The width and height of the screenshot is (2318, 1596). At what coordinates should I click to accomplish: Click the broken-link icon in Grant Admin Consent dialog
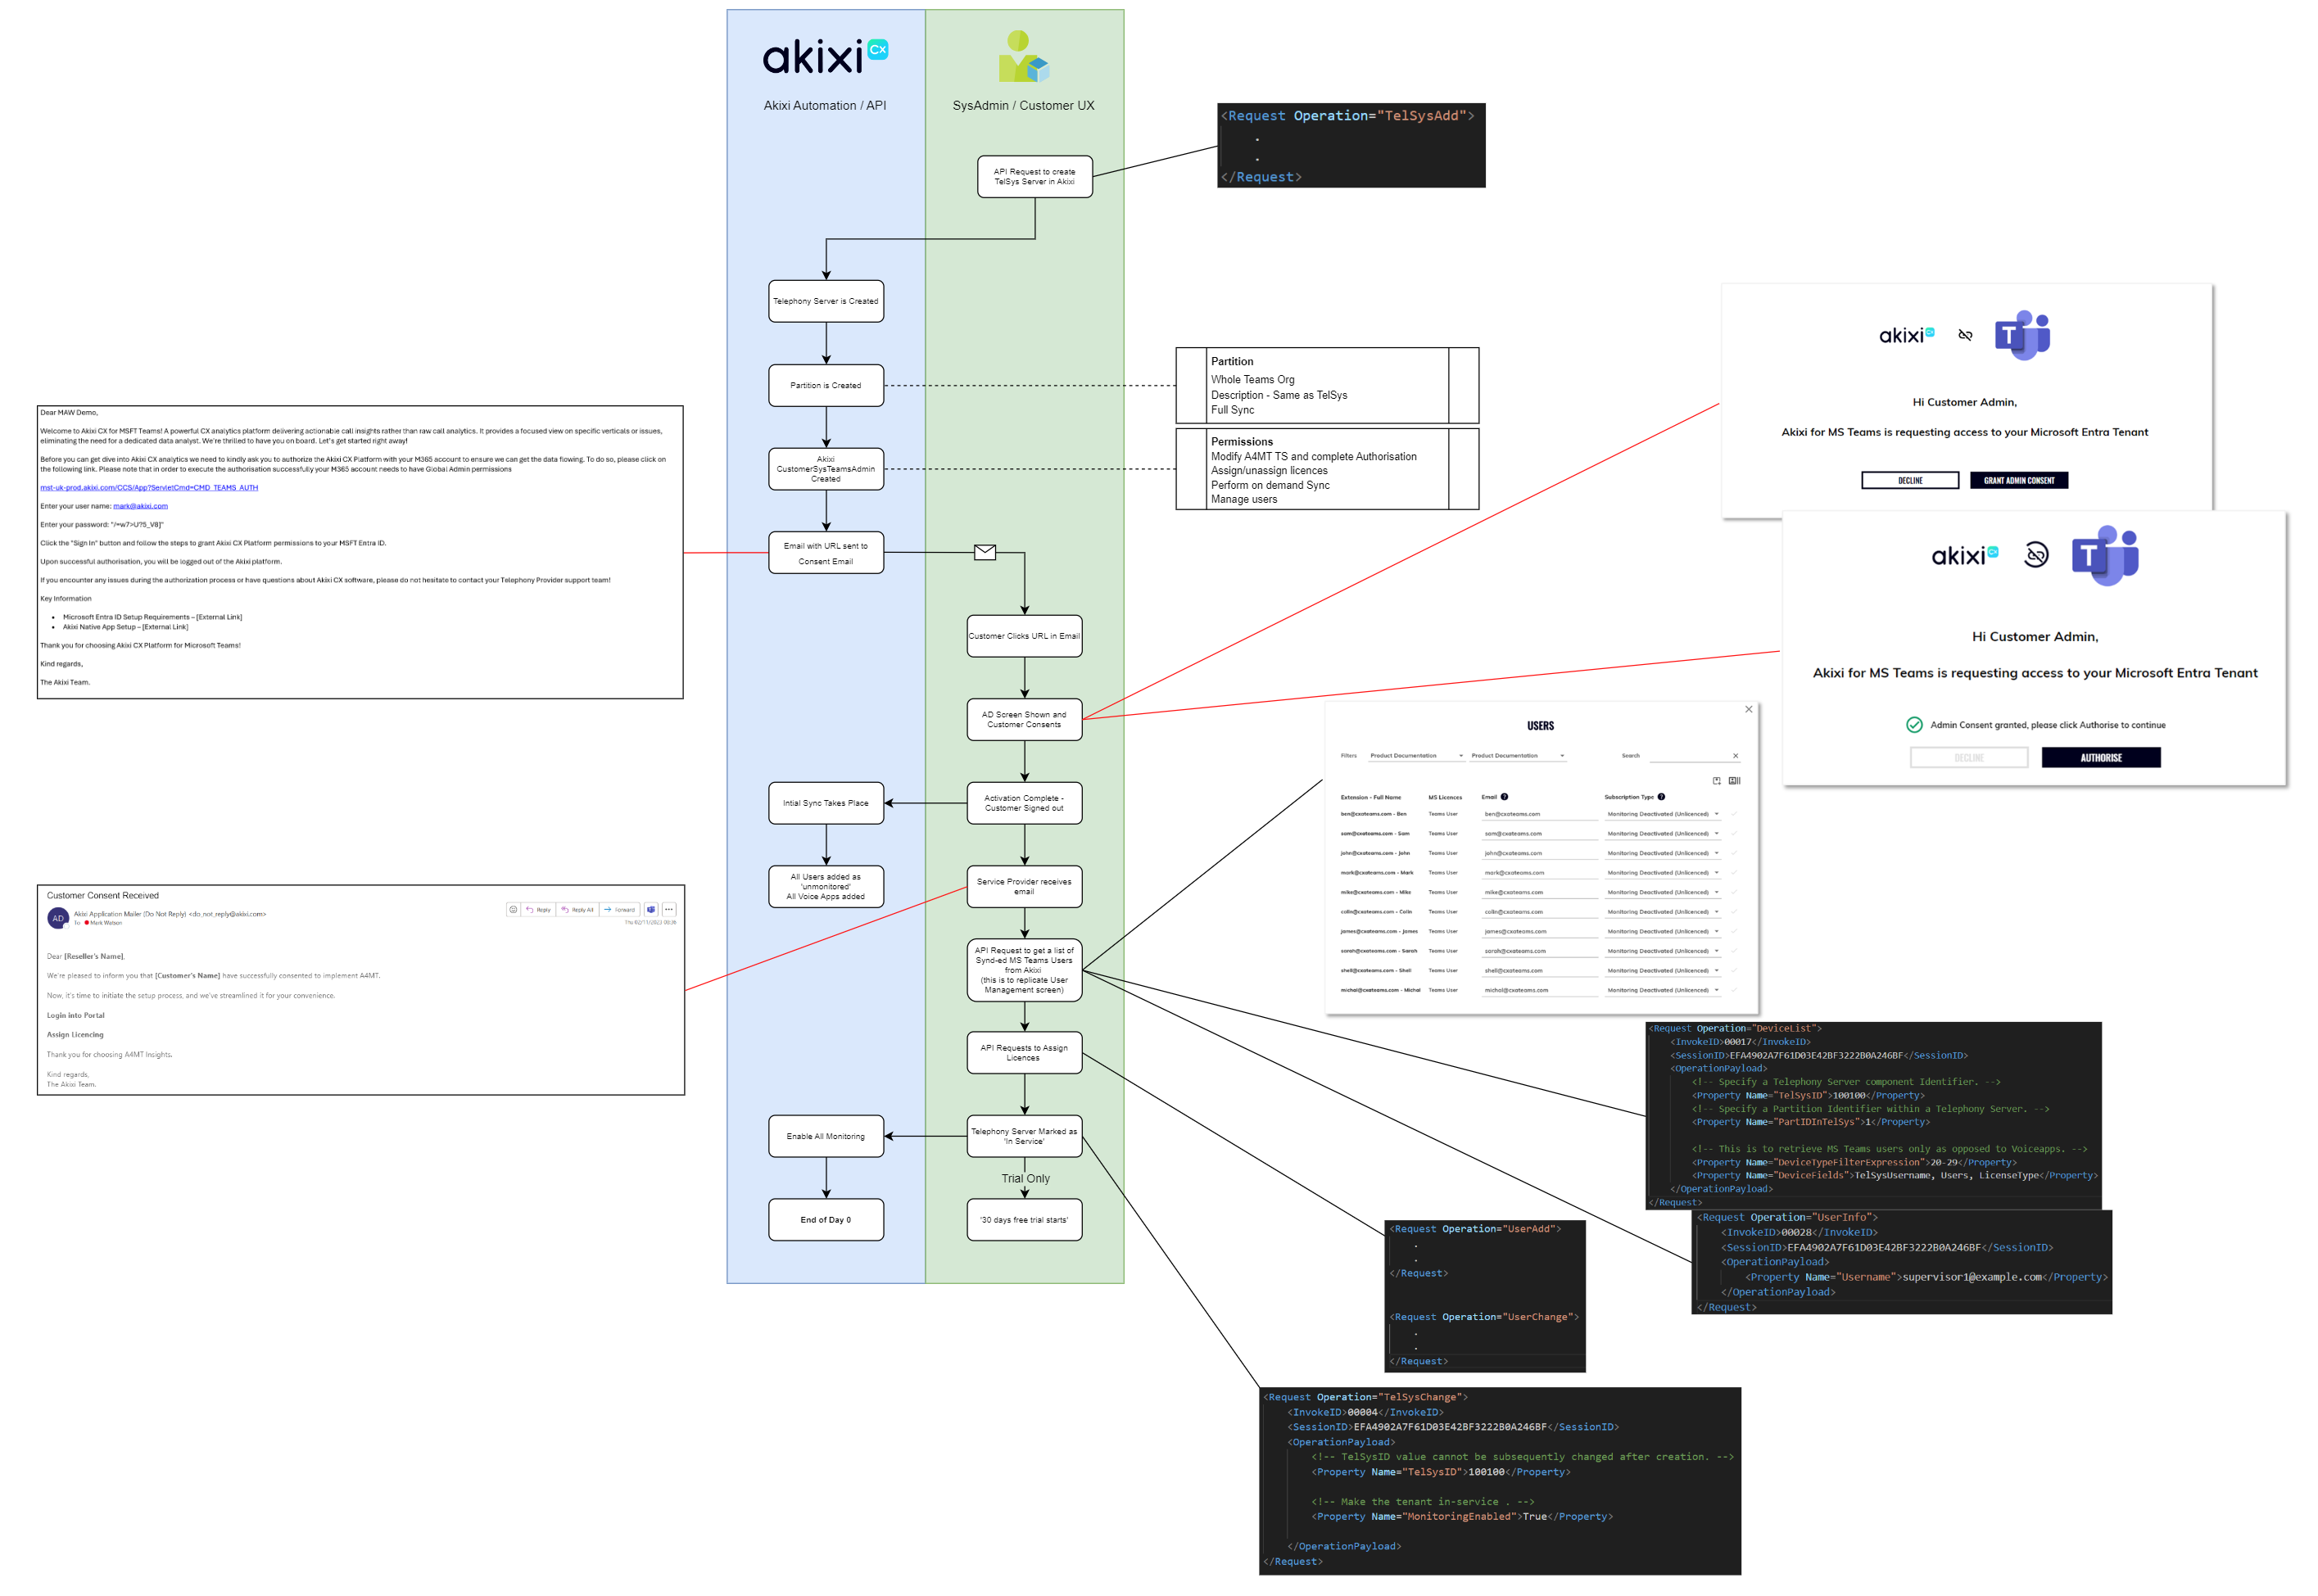pos(1965,335)
